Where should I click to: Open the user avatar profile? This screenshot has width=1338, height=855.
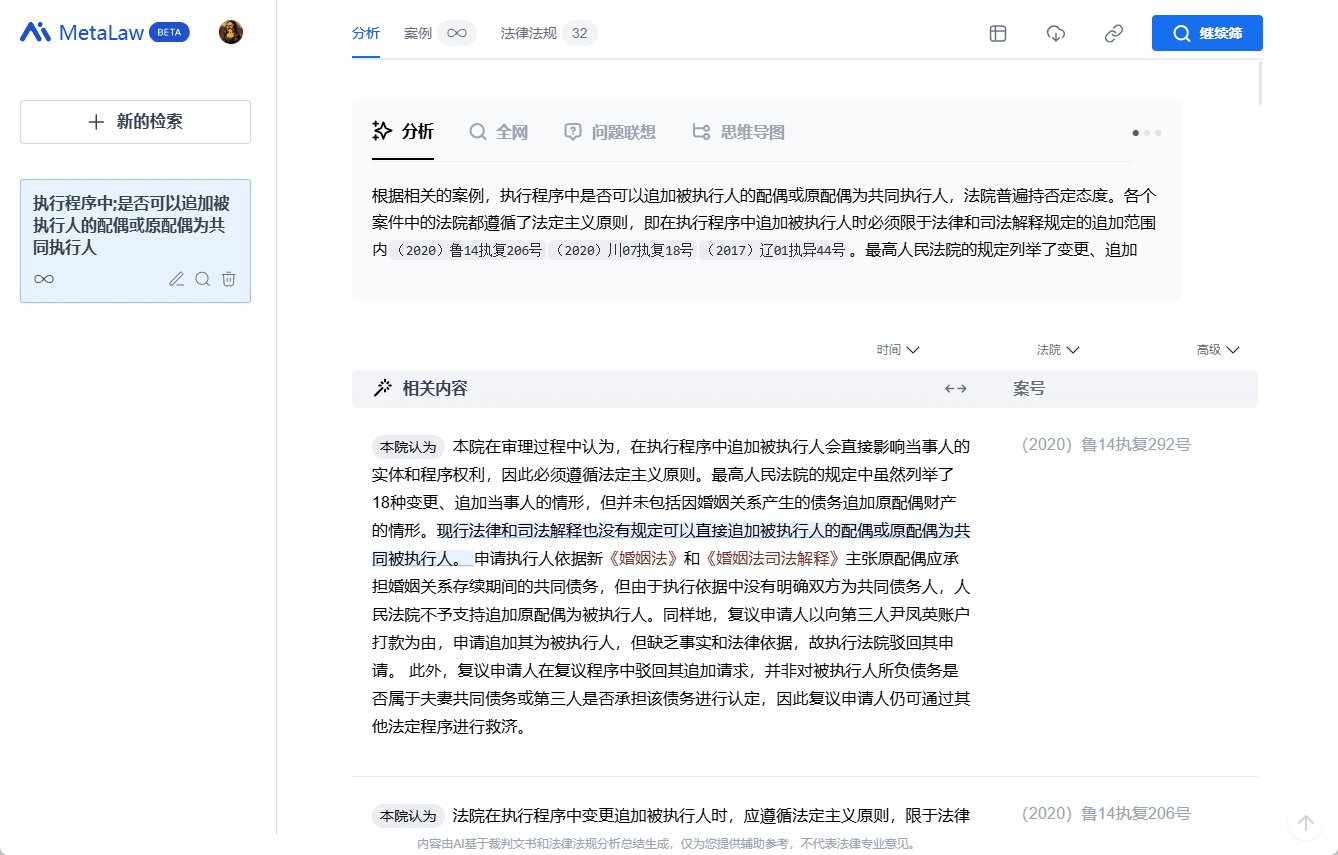coord(231,32)
